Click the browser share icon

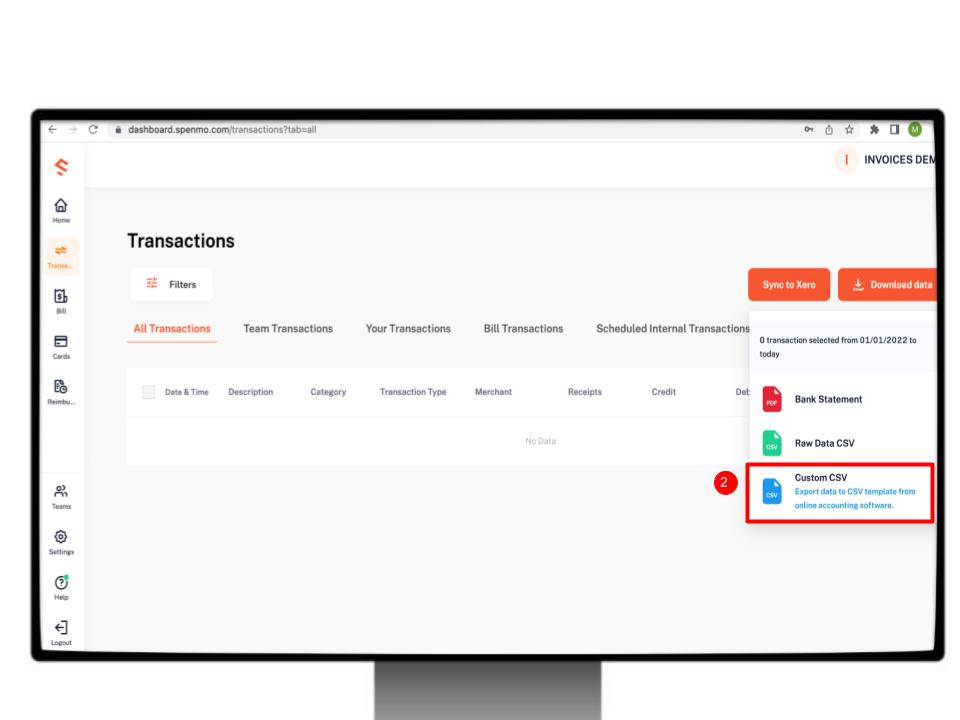pos(829,129)
